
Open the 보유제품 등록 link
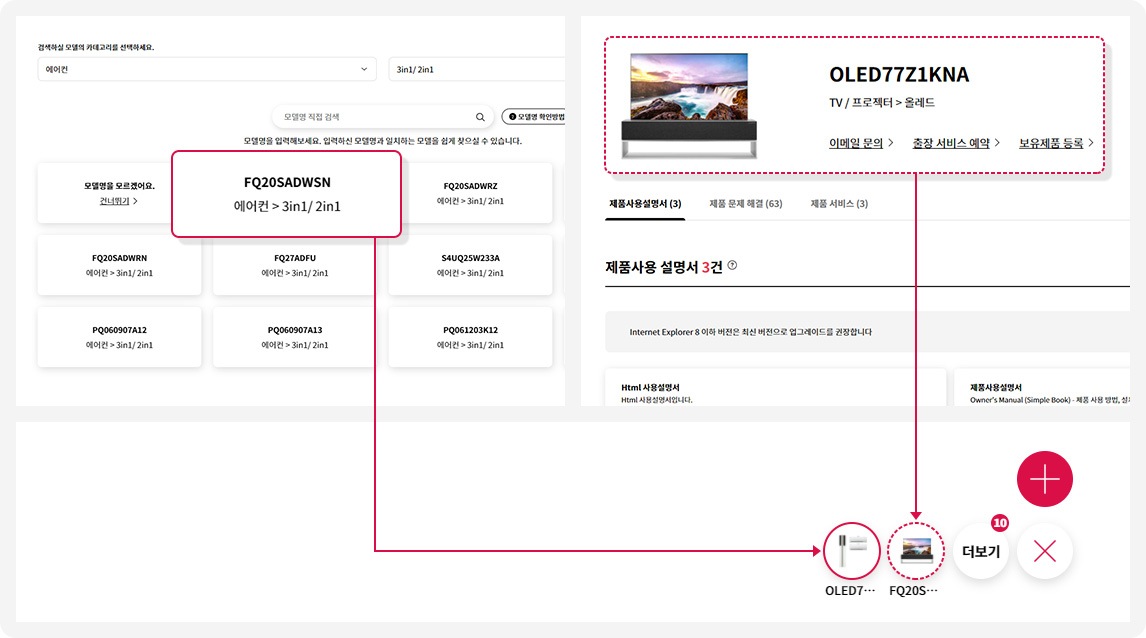(x=1056, y=143)
